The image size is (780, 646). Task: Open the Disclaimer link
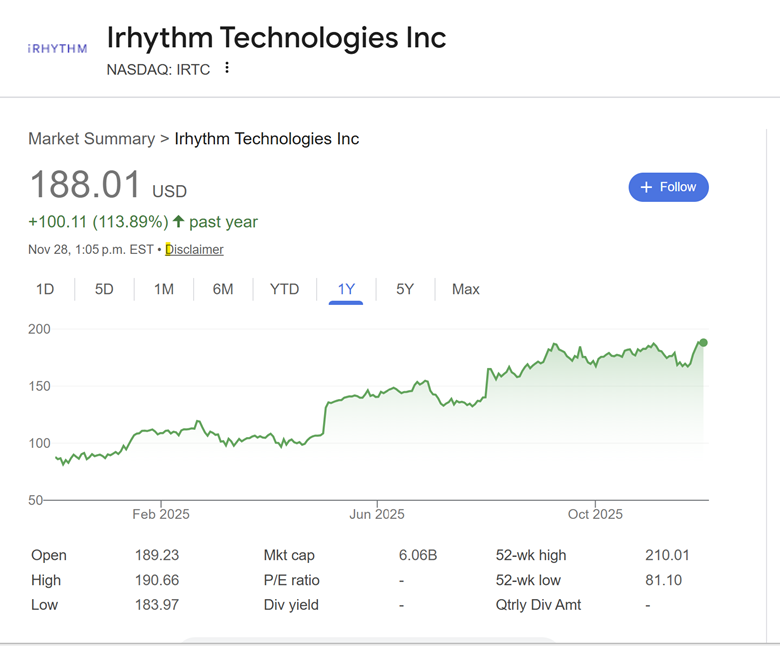pos(194,250)
